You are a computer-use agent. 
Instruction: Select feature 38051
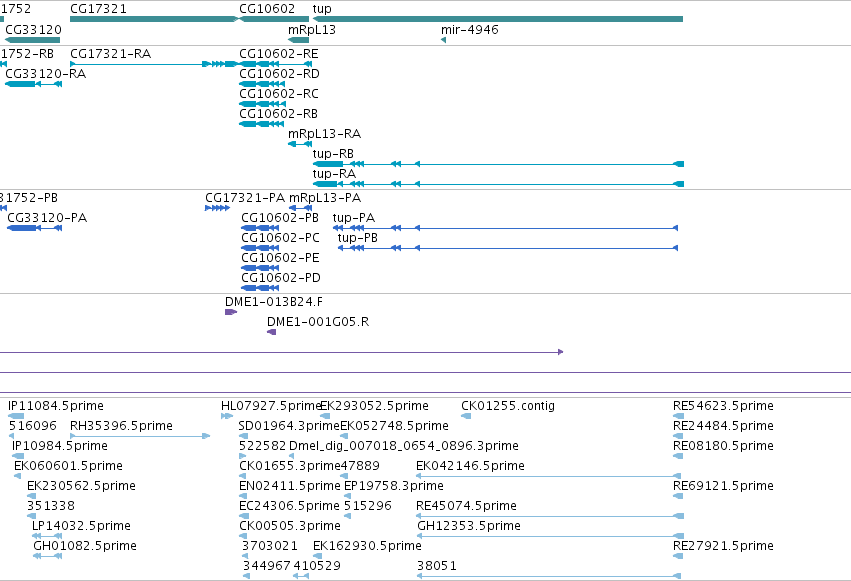549,577
